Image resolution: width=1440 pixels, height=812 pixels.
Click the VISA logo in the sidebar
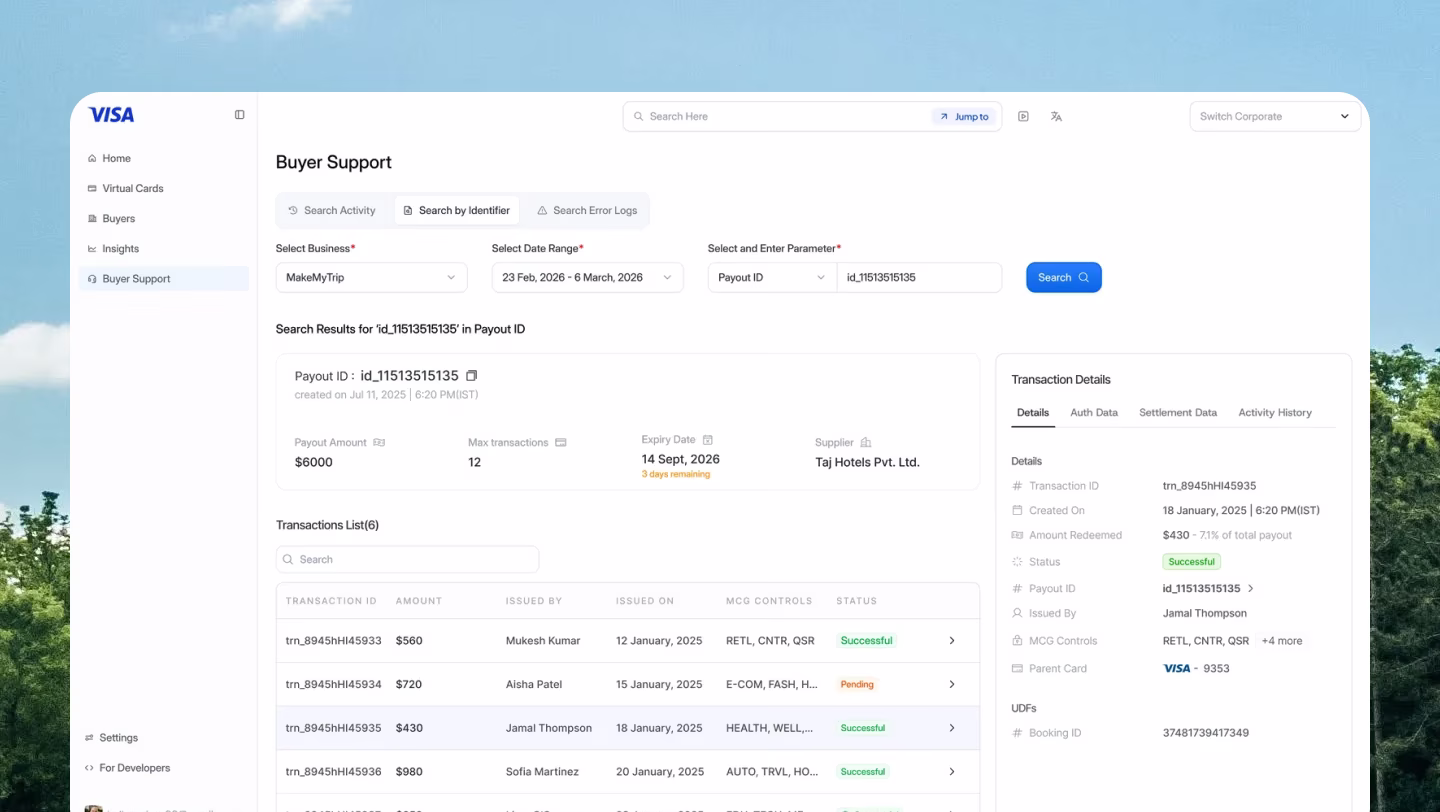[111, 115]
